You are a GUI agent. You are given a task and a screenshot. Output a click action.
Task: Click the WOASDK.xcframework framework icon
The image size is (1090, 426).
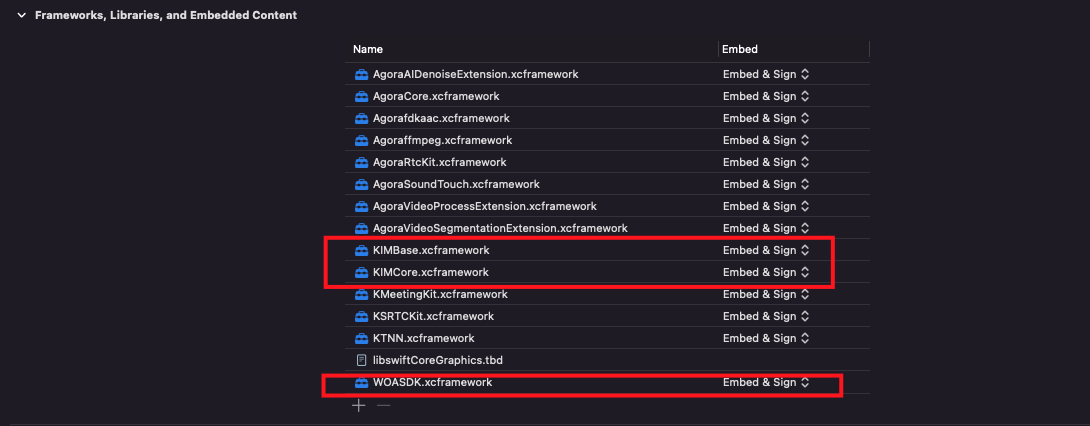(x=362, y=382)
